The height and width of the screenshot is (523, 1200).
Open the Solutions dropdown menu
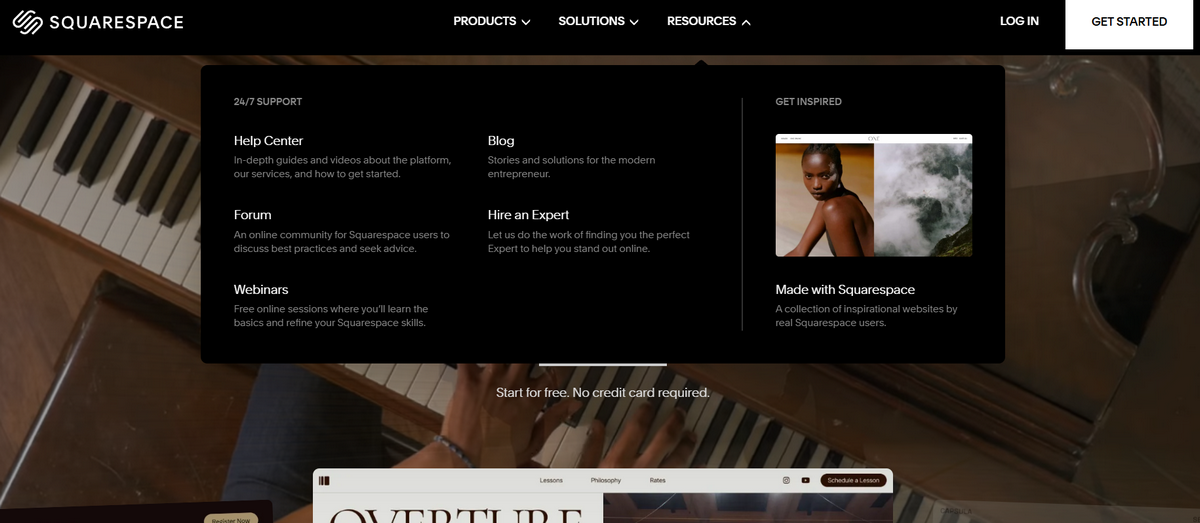pyautogui.click(x=598, y=21)
